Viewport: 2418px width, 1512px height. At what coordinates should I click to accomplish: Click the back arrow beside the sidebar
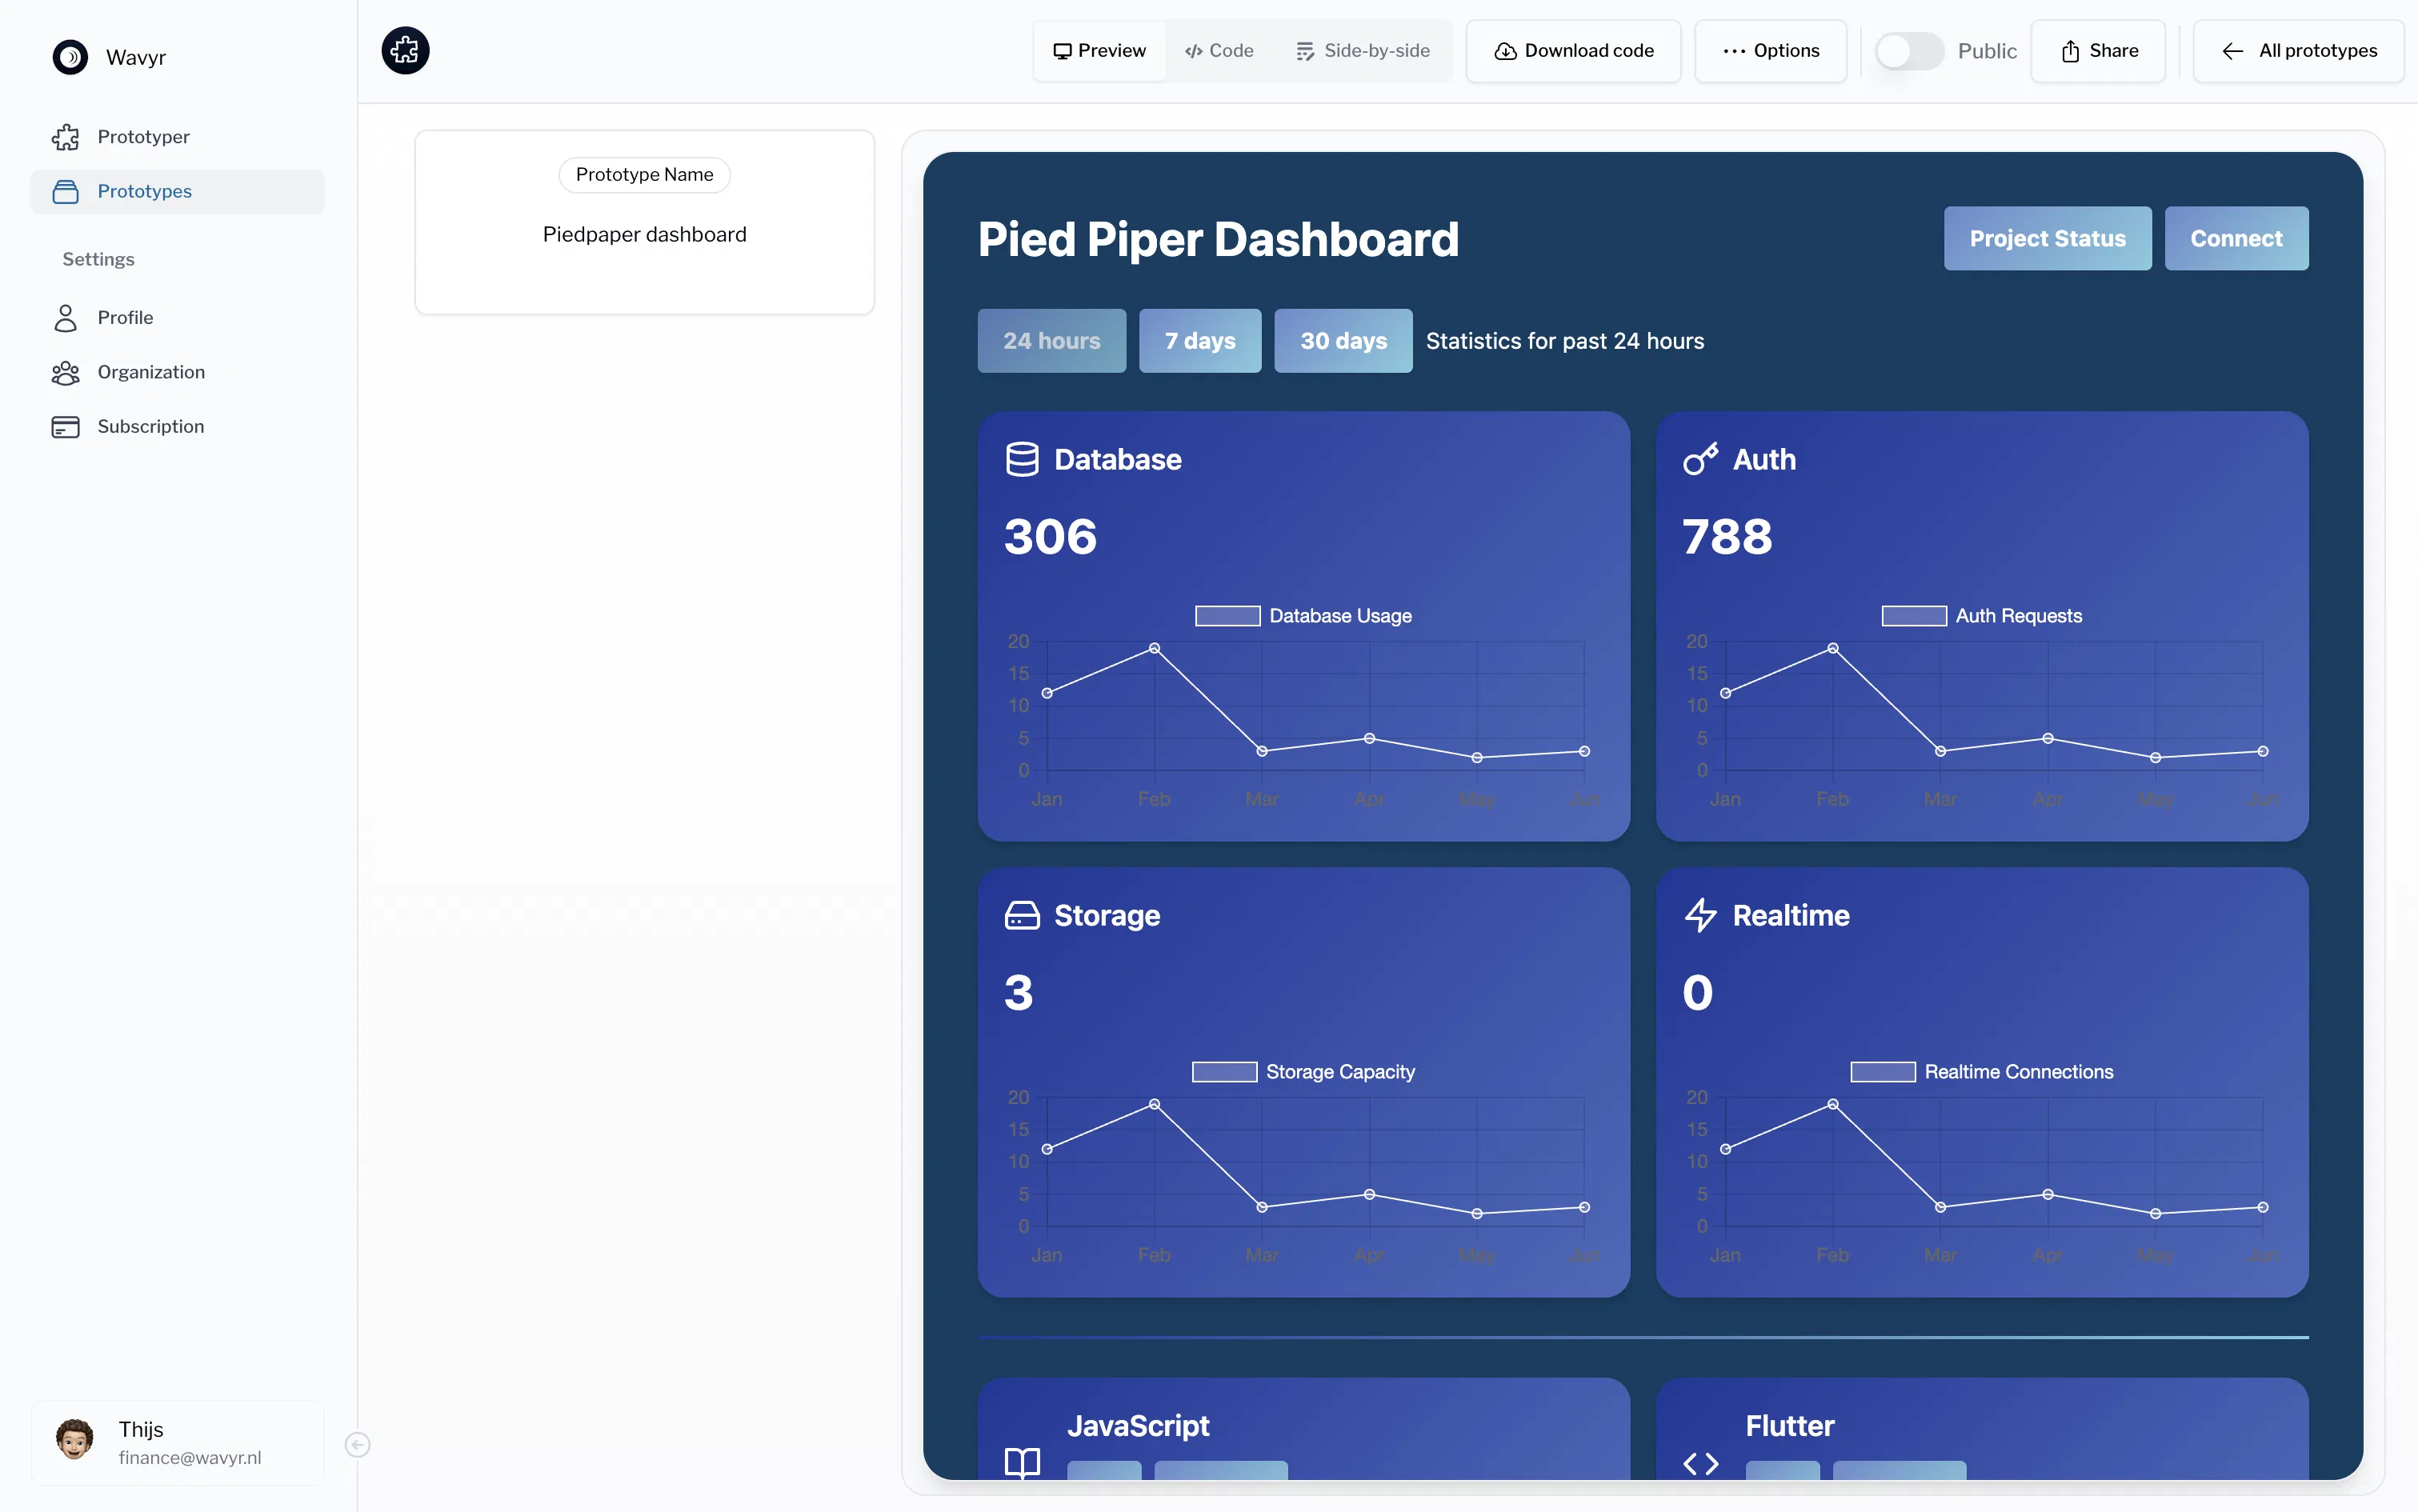click(x=357, y=1444)
